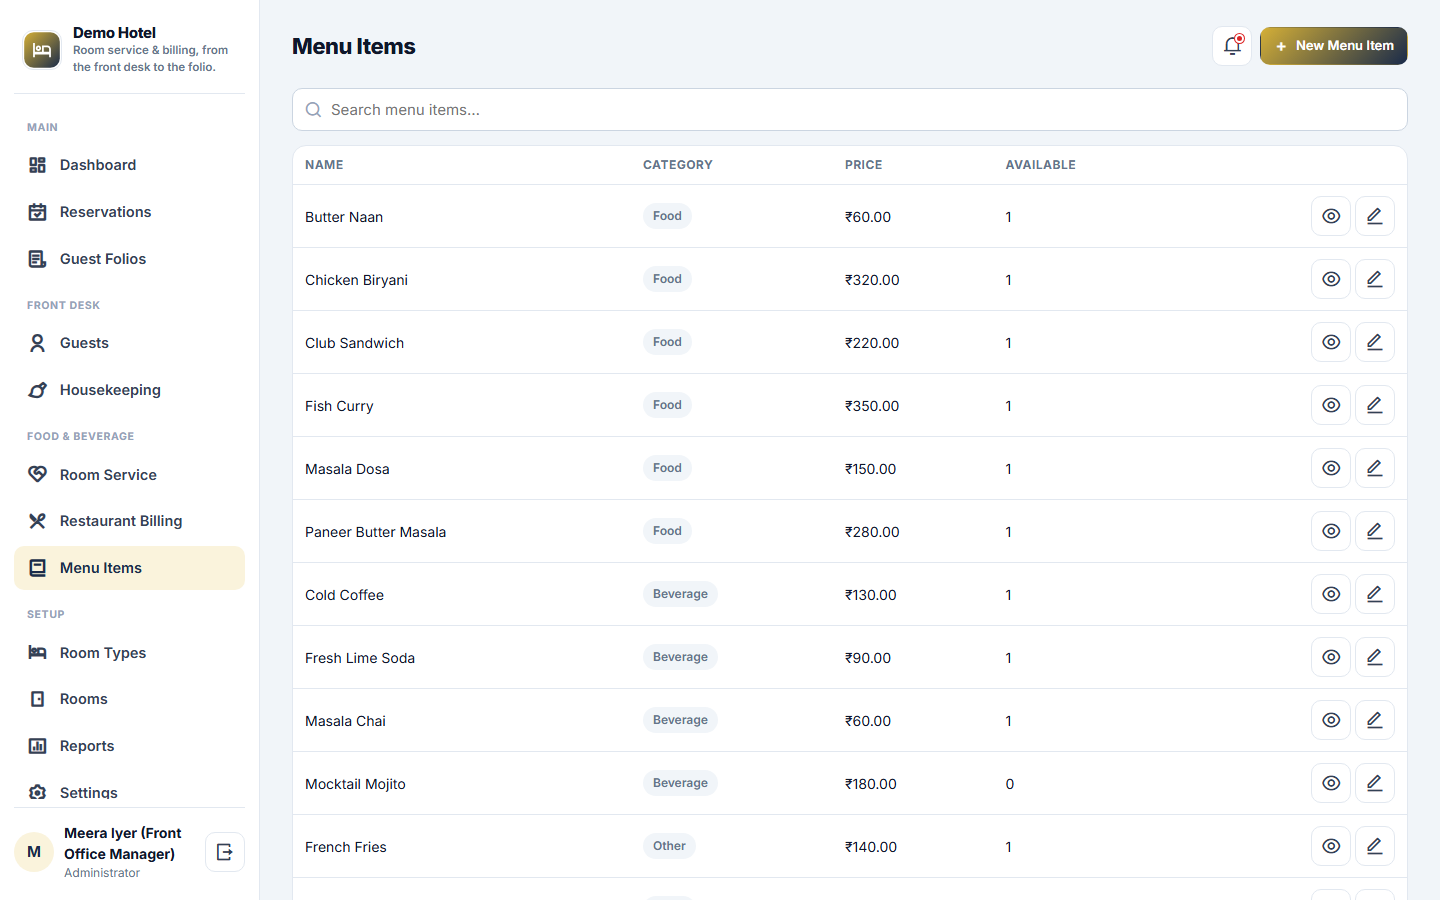This screenshot has height=900, width=1440.
Task: Go to Room Service
Action: click(129, 475)
